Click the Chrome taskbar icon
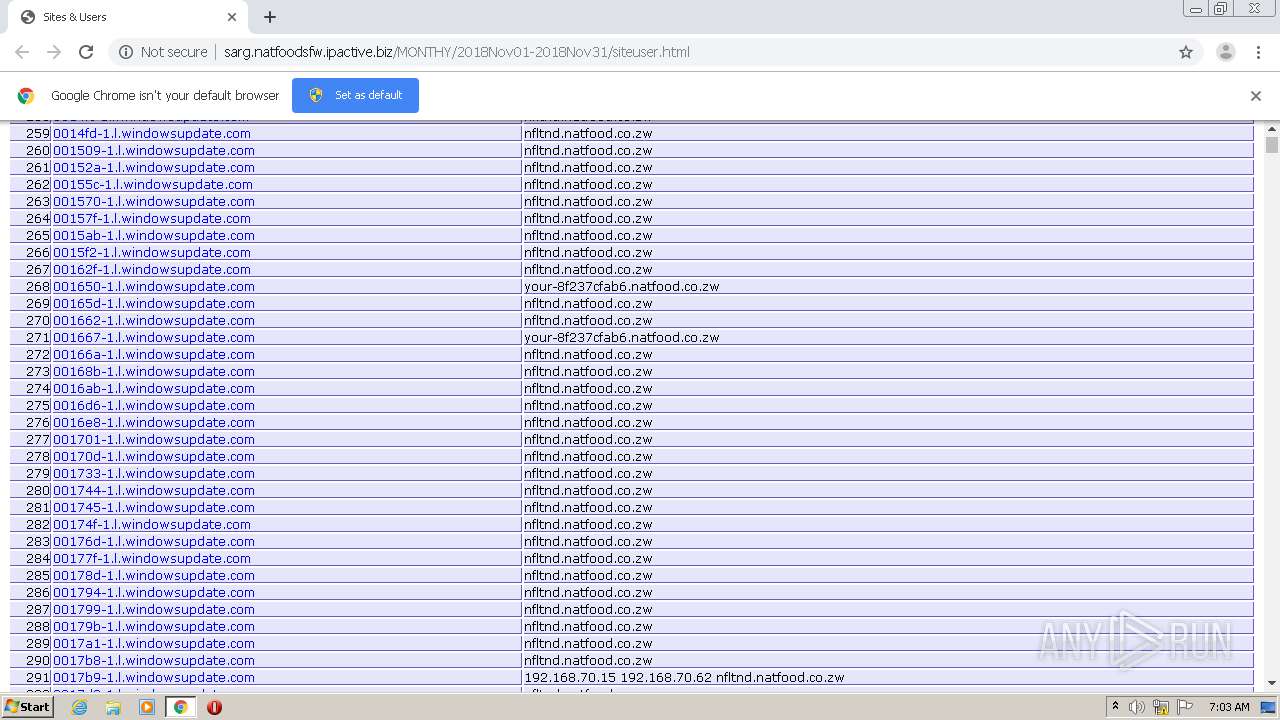The width and height of the screenshot is (1280, 720). point(180,707)
